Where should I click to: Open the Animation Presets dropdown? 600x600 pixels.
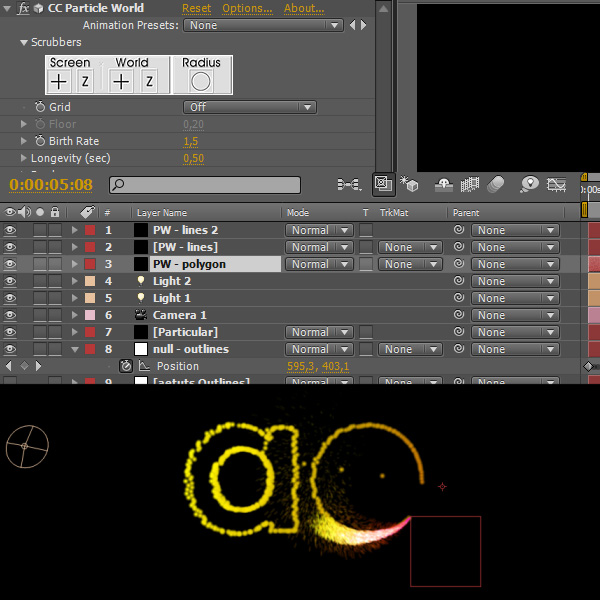coord(263,25)
